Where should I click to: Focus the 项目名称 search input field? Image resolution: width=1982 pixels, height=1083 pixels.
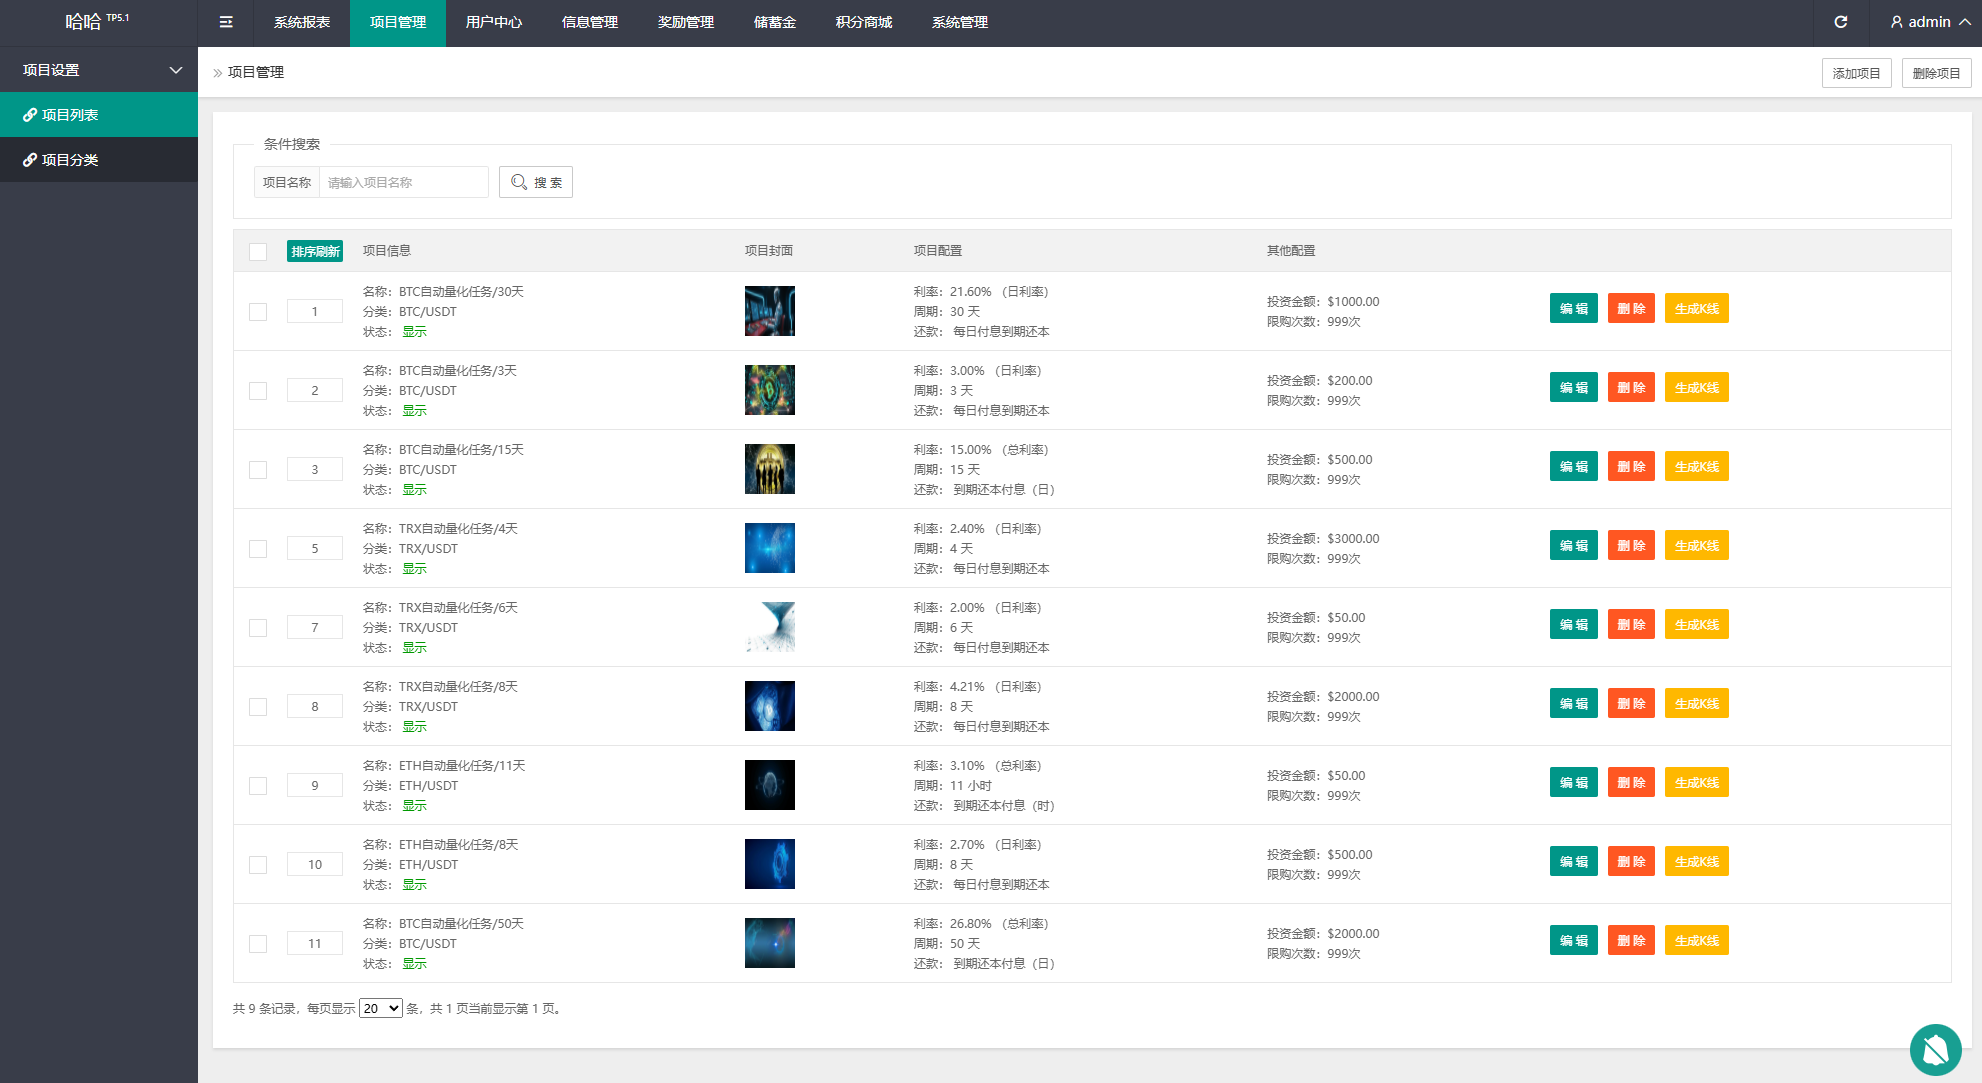[x=403, y=182]
